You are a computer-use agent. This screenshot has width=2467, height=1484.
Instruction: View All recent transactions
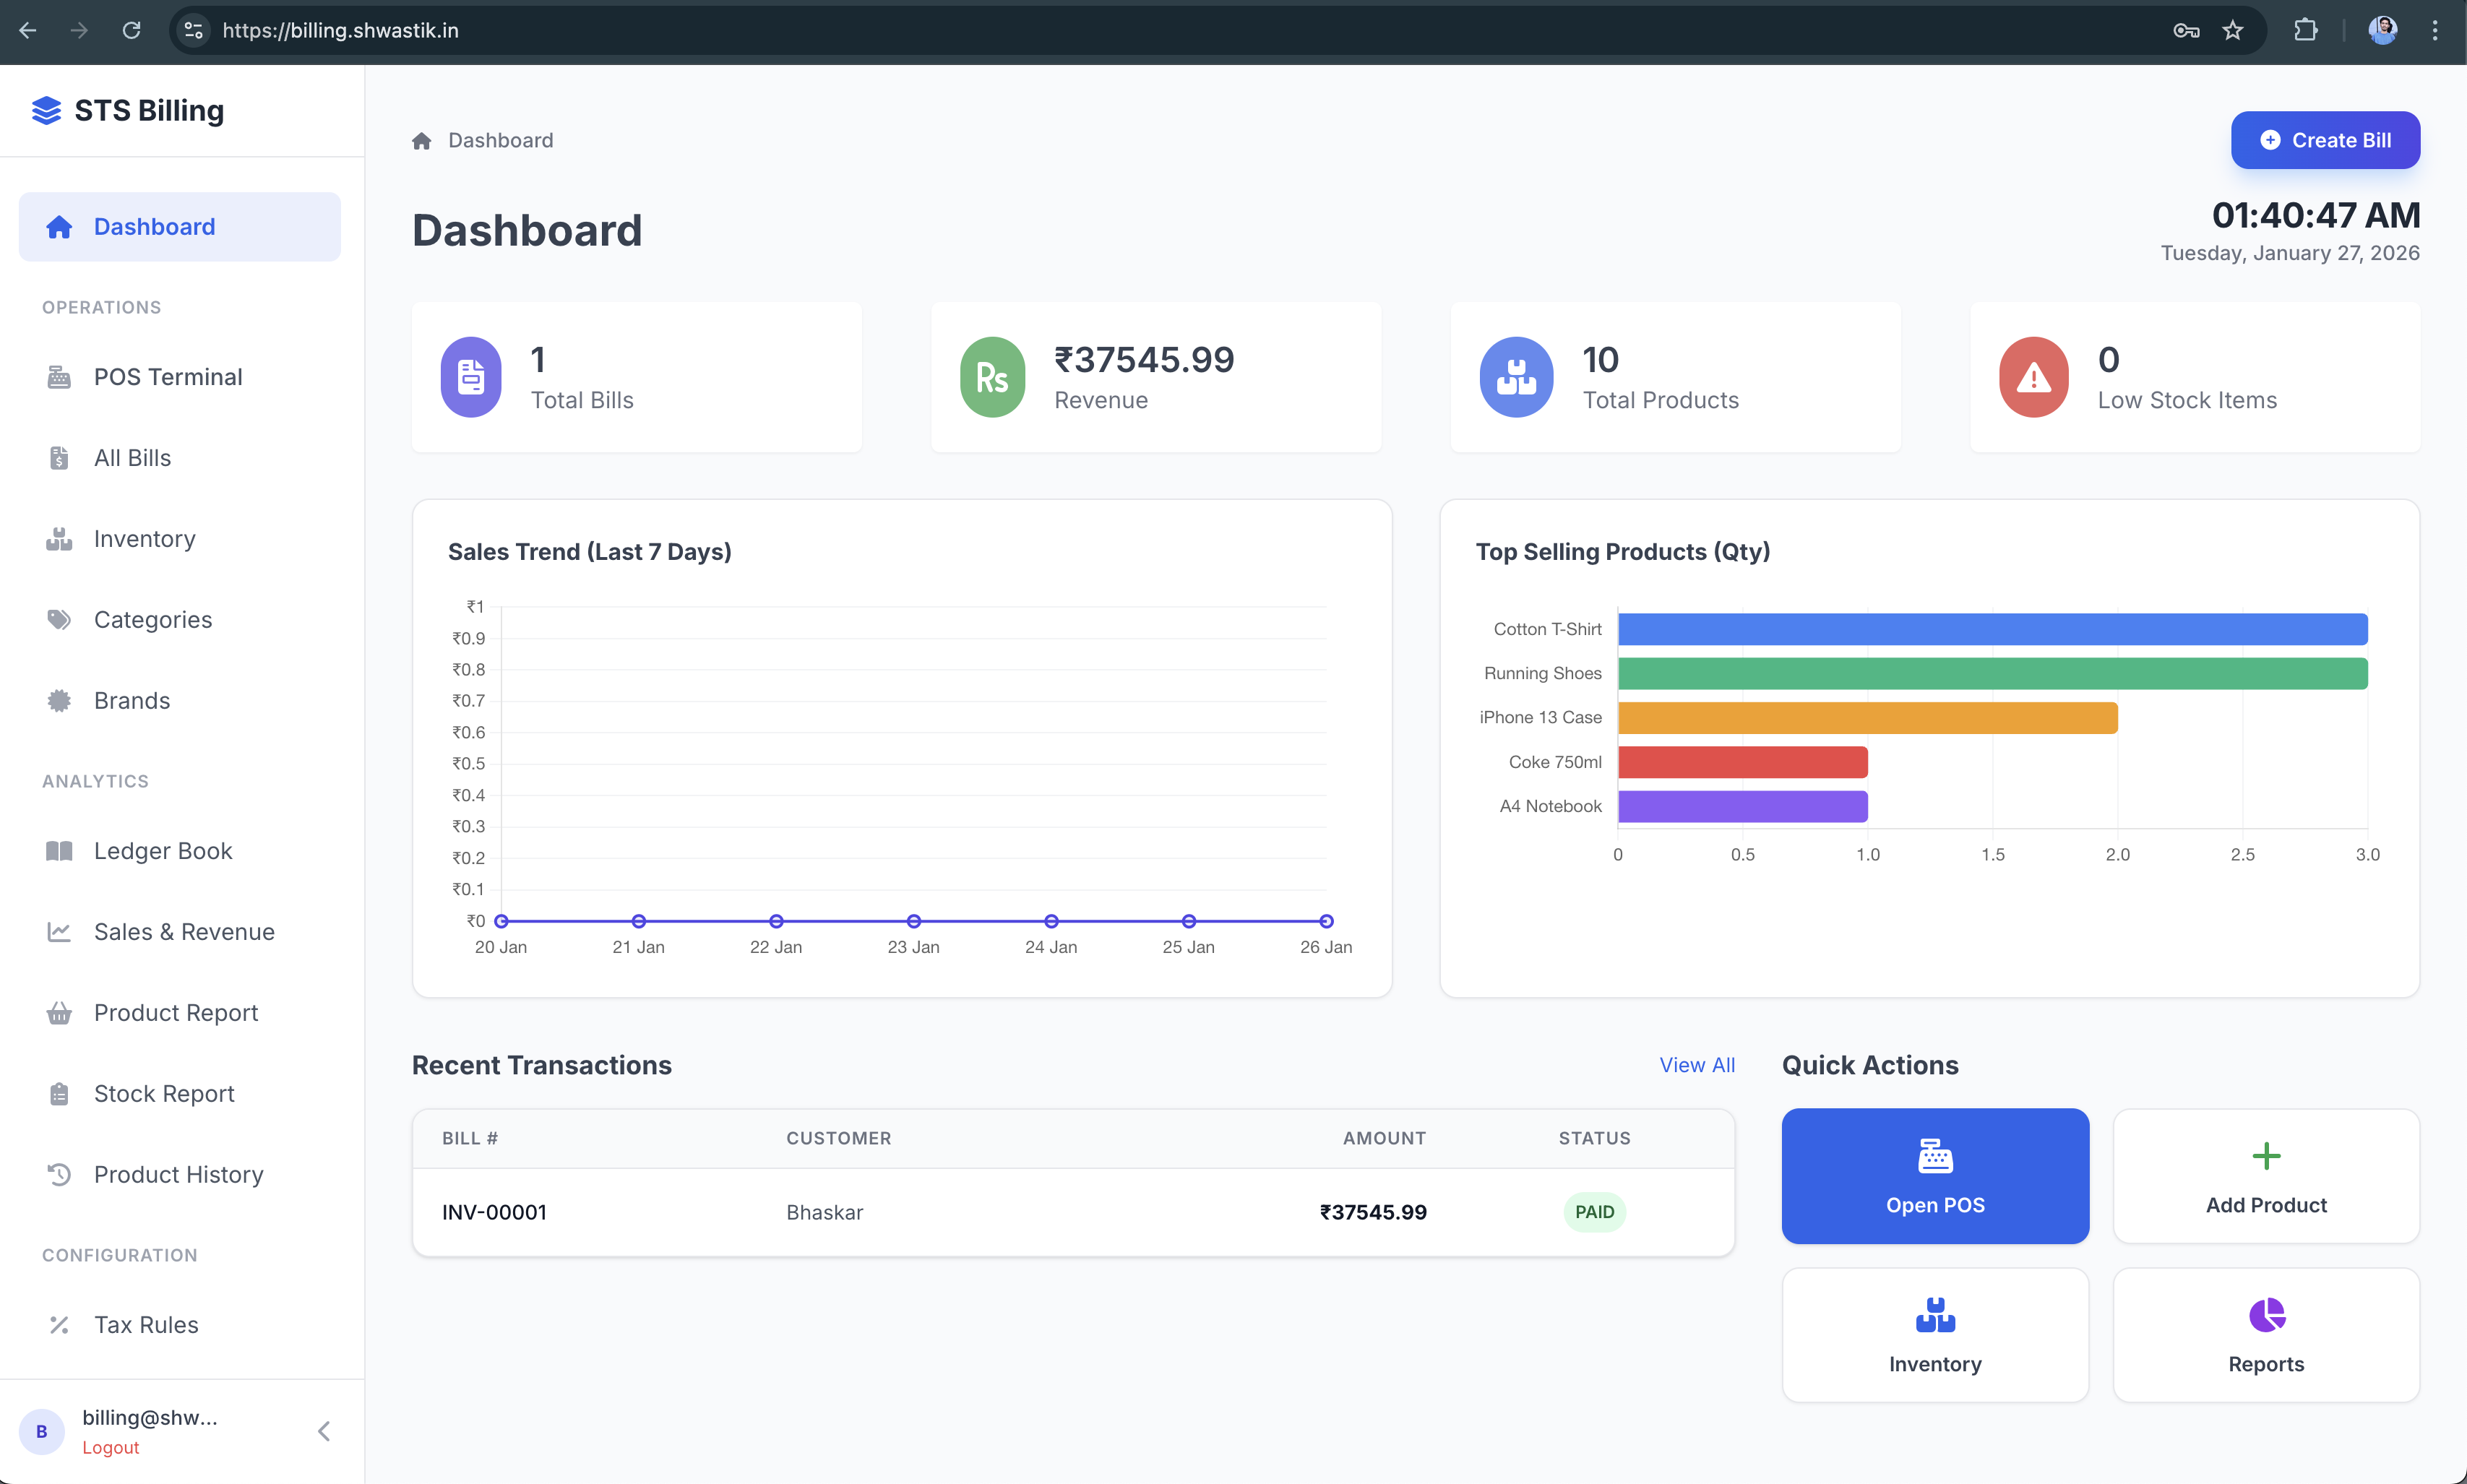[1696, 1064]
